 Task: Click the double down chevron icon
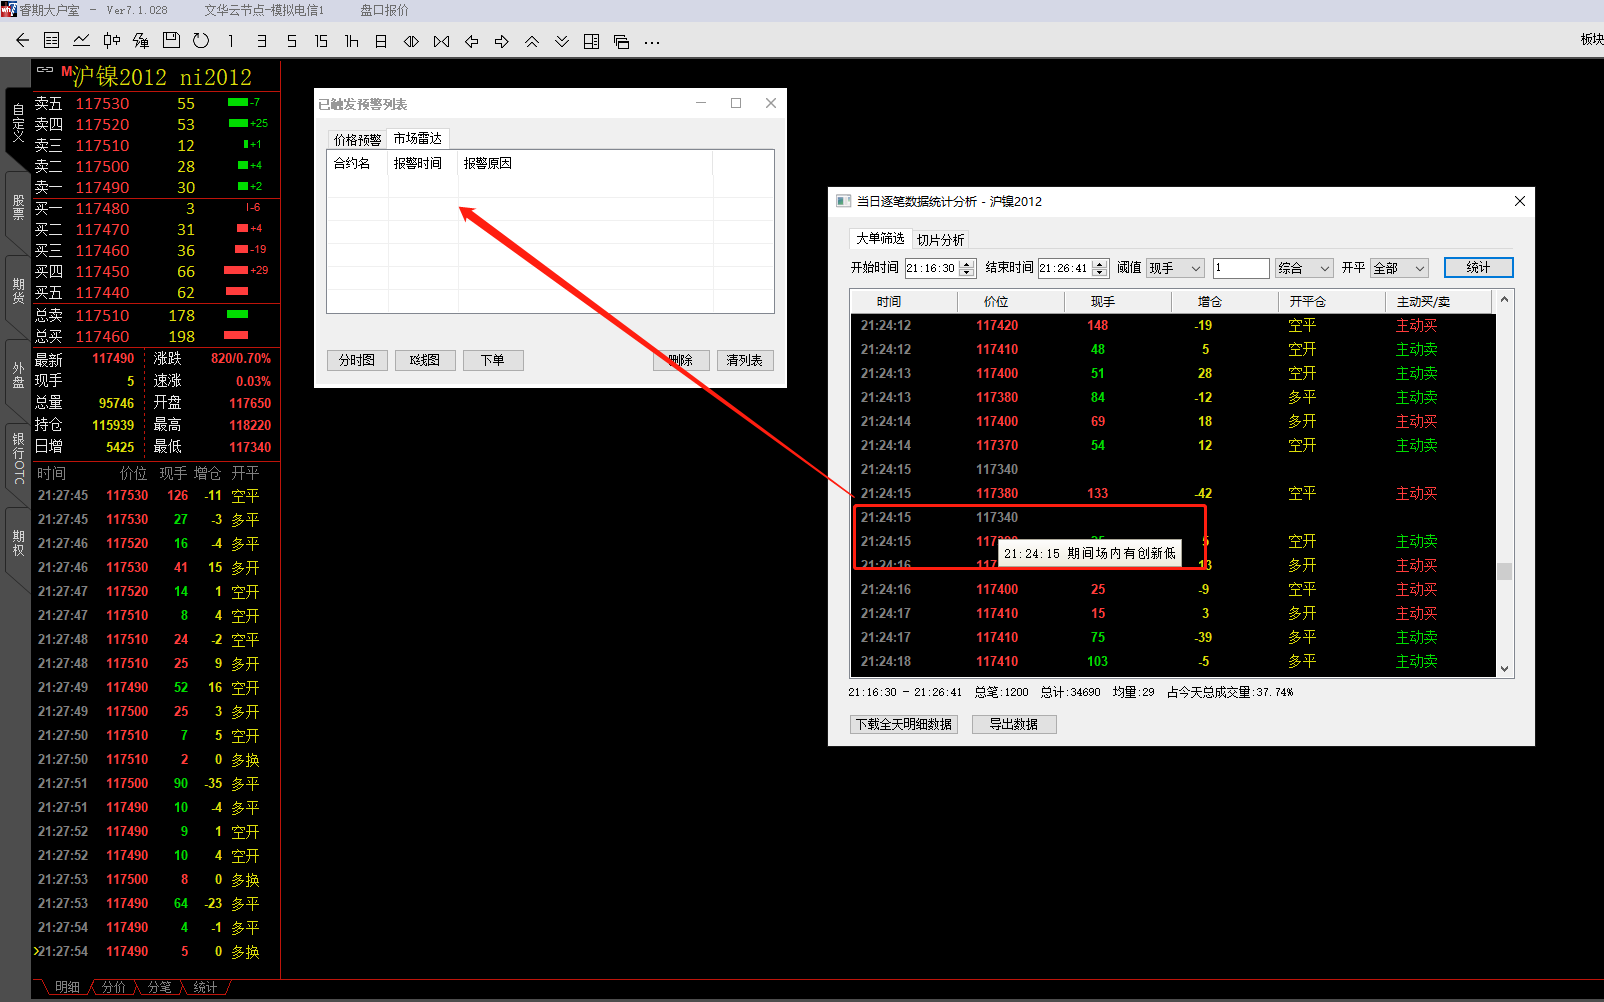[x=562, y=41]
